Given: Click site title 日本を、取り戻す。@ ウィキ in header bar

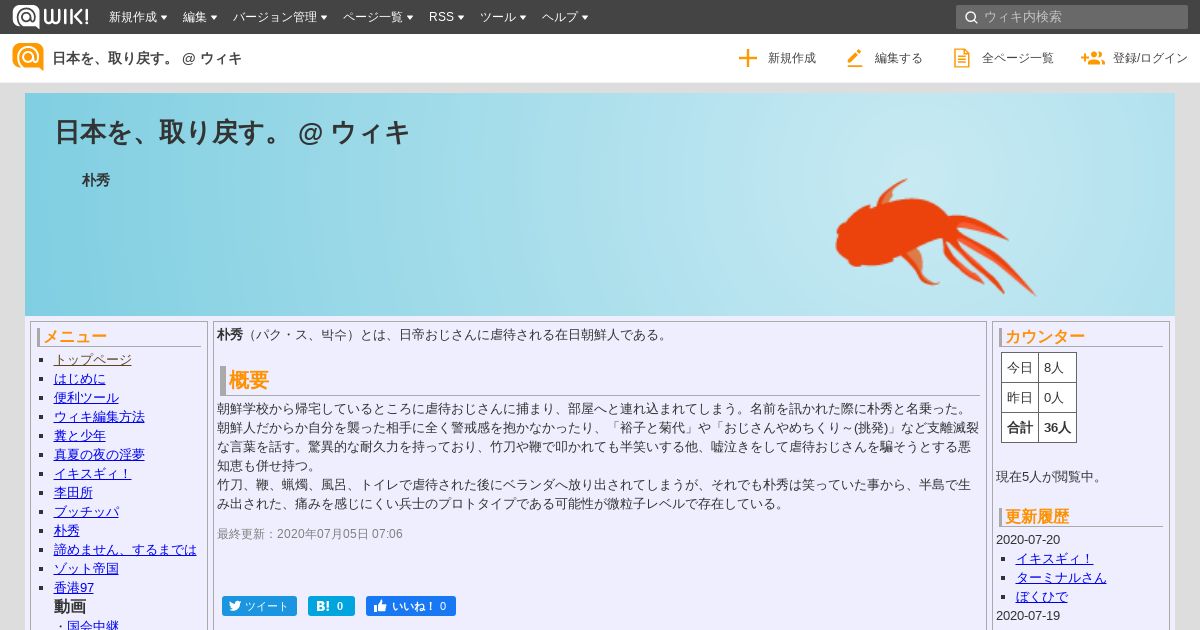Looking at the screenshot, I should pyautogui.click(x=147, y=58).
